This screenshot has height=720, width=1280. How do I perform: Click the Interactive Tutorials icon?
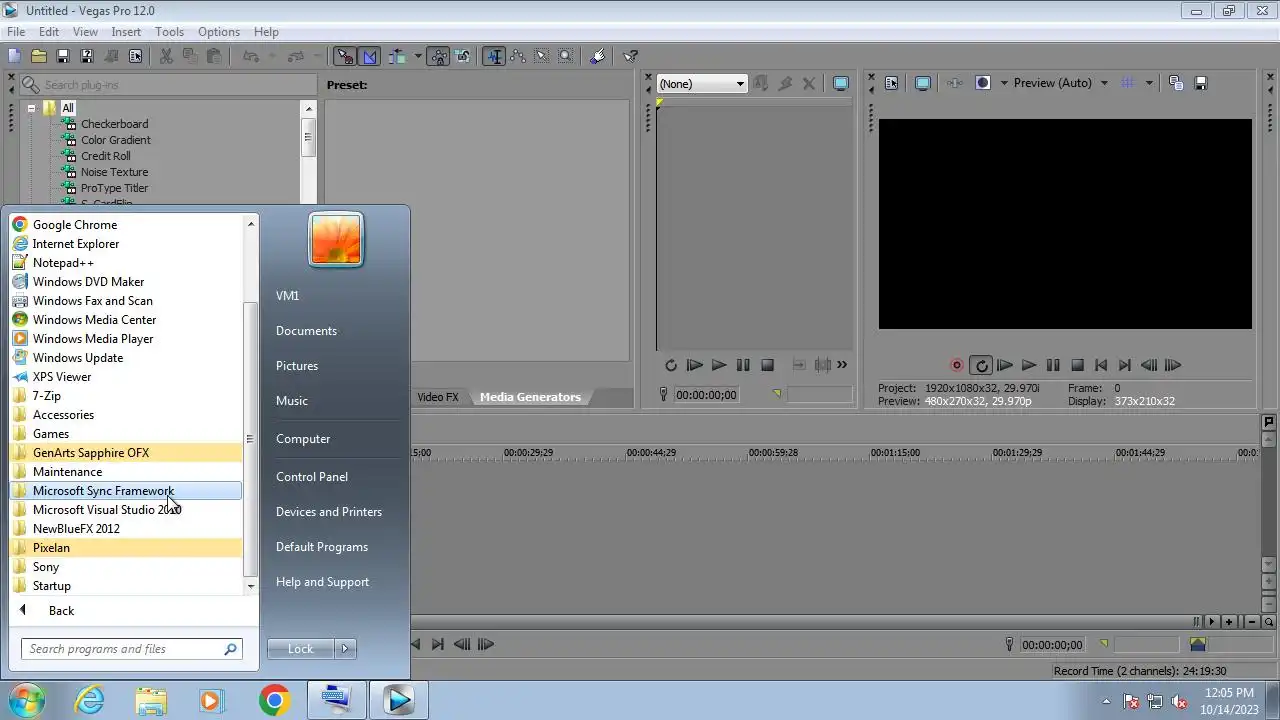pyautogui.click(x=598, y=57)
